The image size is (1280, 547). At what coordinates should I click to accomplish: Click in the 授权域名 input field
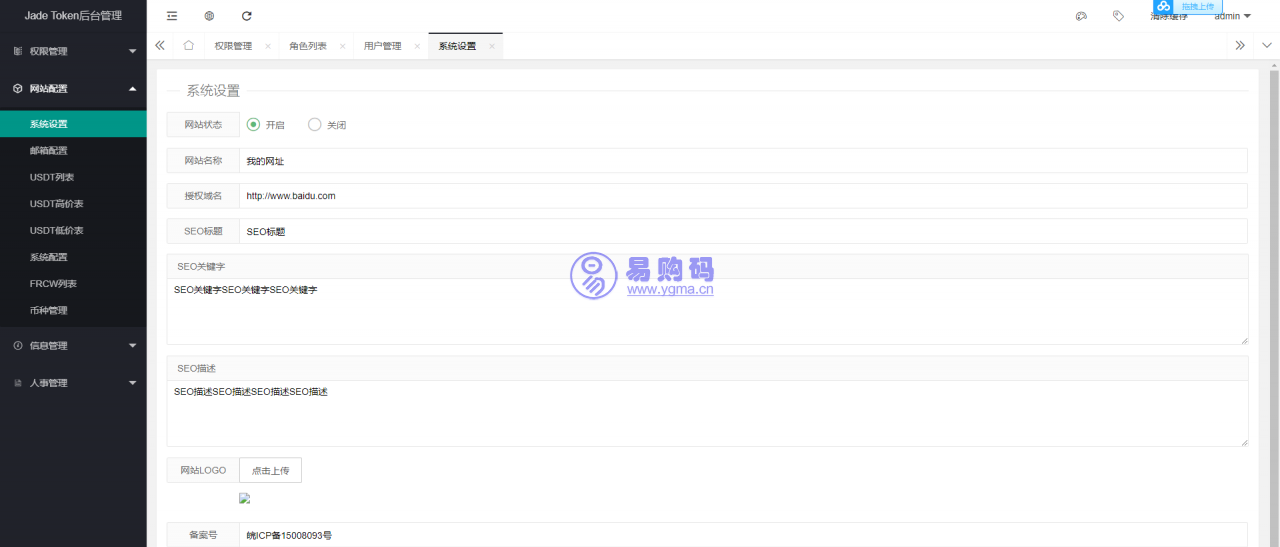[x=742, y=196]
